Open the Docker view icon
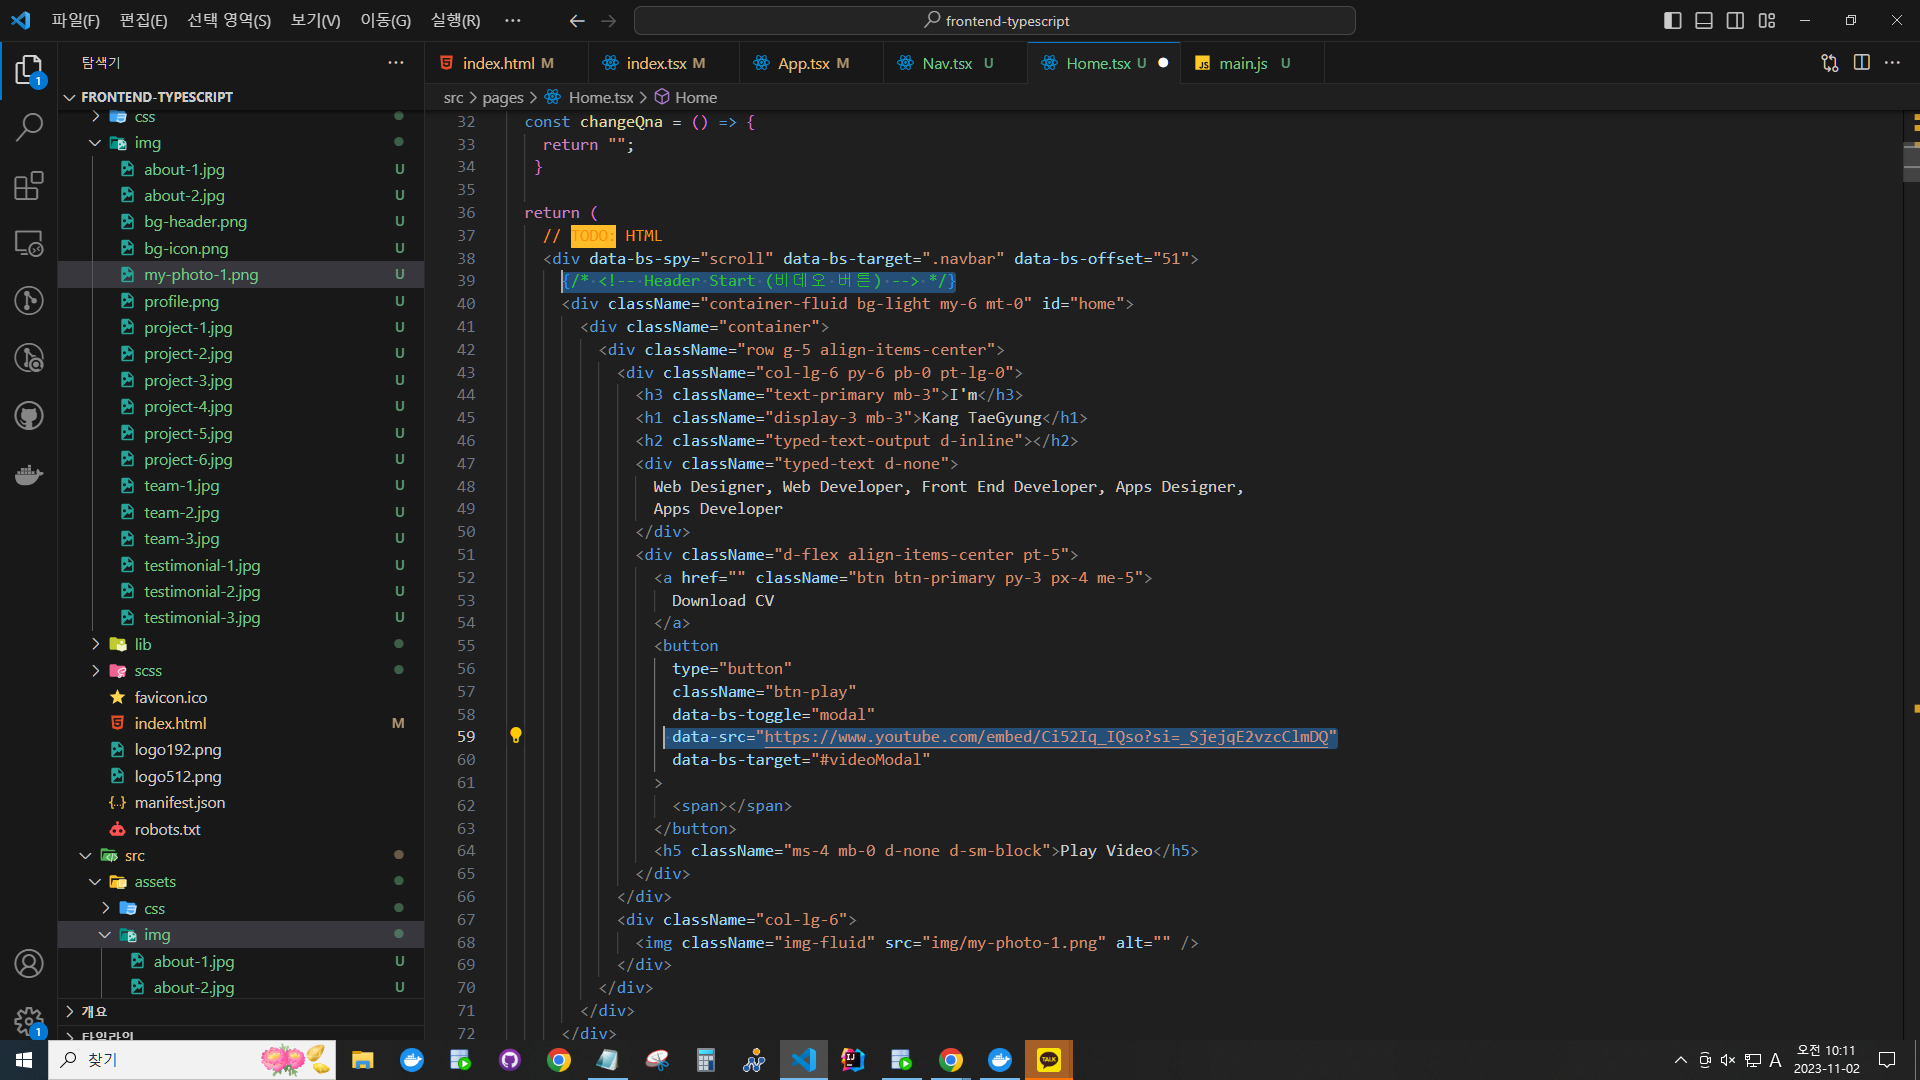Viewport: 1920px width, 1080px height. point(29,475)
